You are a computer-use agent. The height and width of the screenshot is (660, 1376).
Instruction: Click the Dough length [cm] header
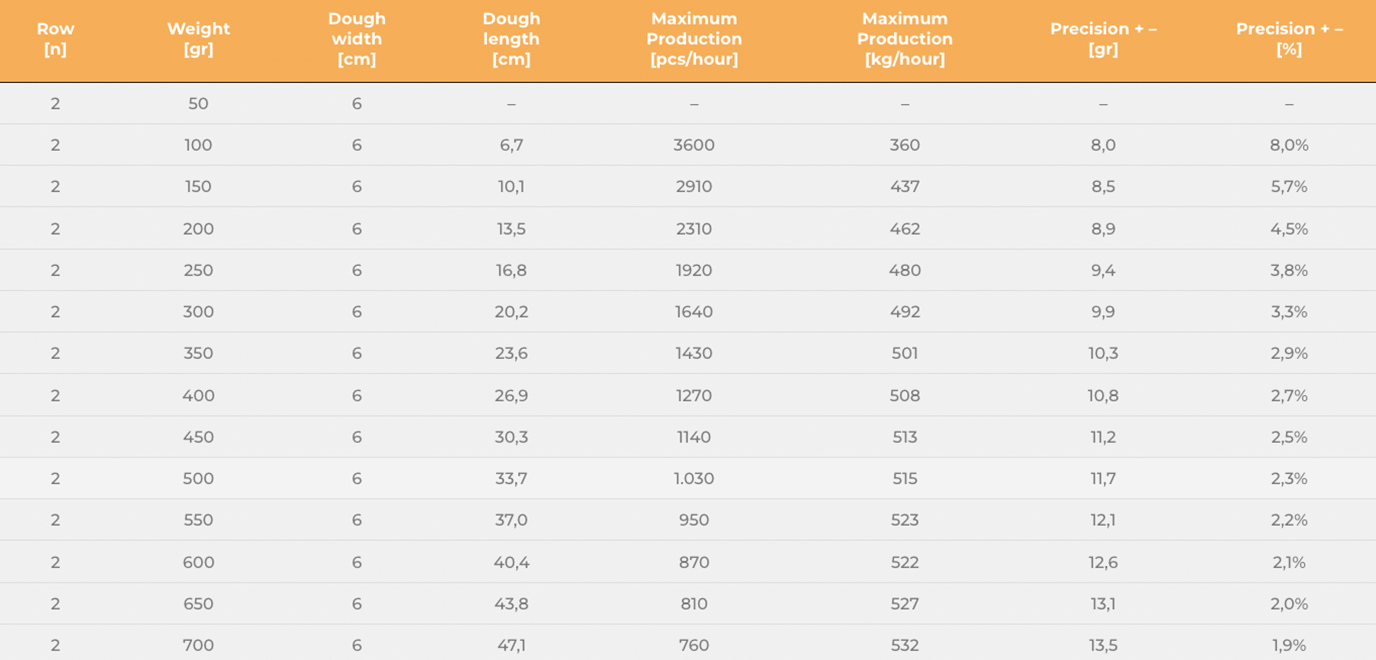[511, 39]
